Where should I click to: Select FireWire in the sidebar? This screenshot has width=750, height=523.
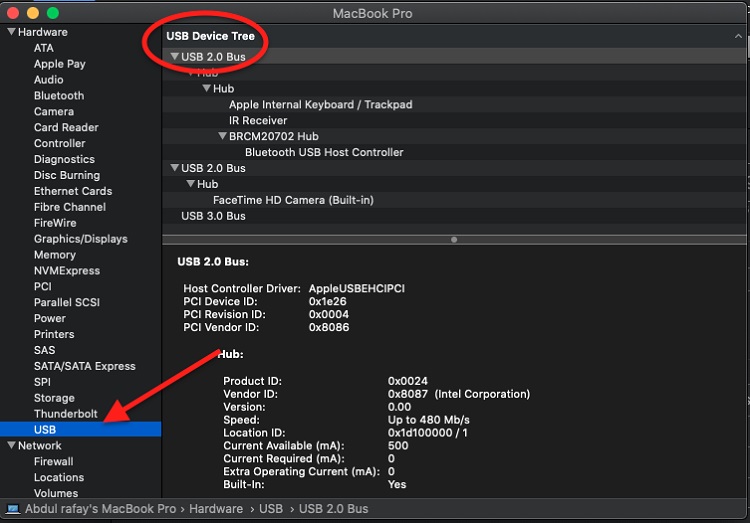pos(55,223)
